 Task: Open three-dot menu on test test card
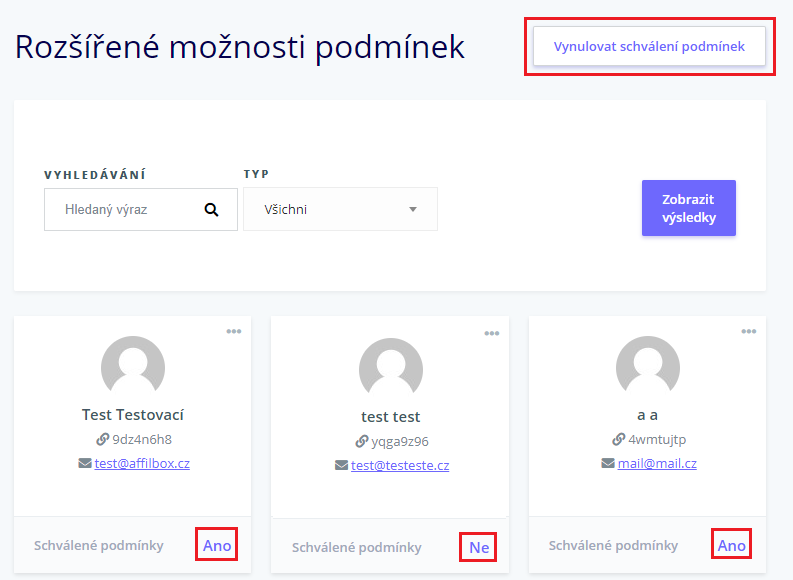click(x=492, y=333)
